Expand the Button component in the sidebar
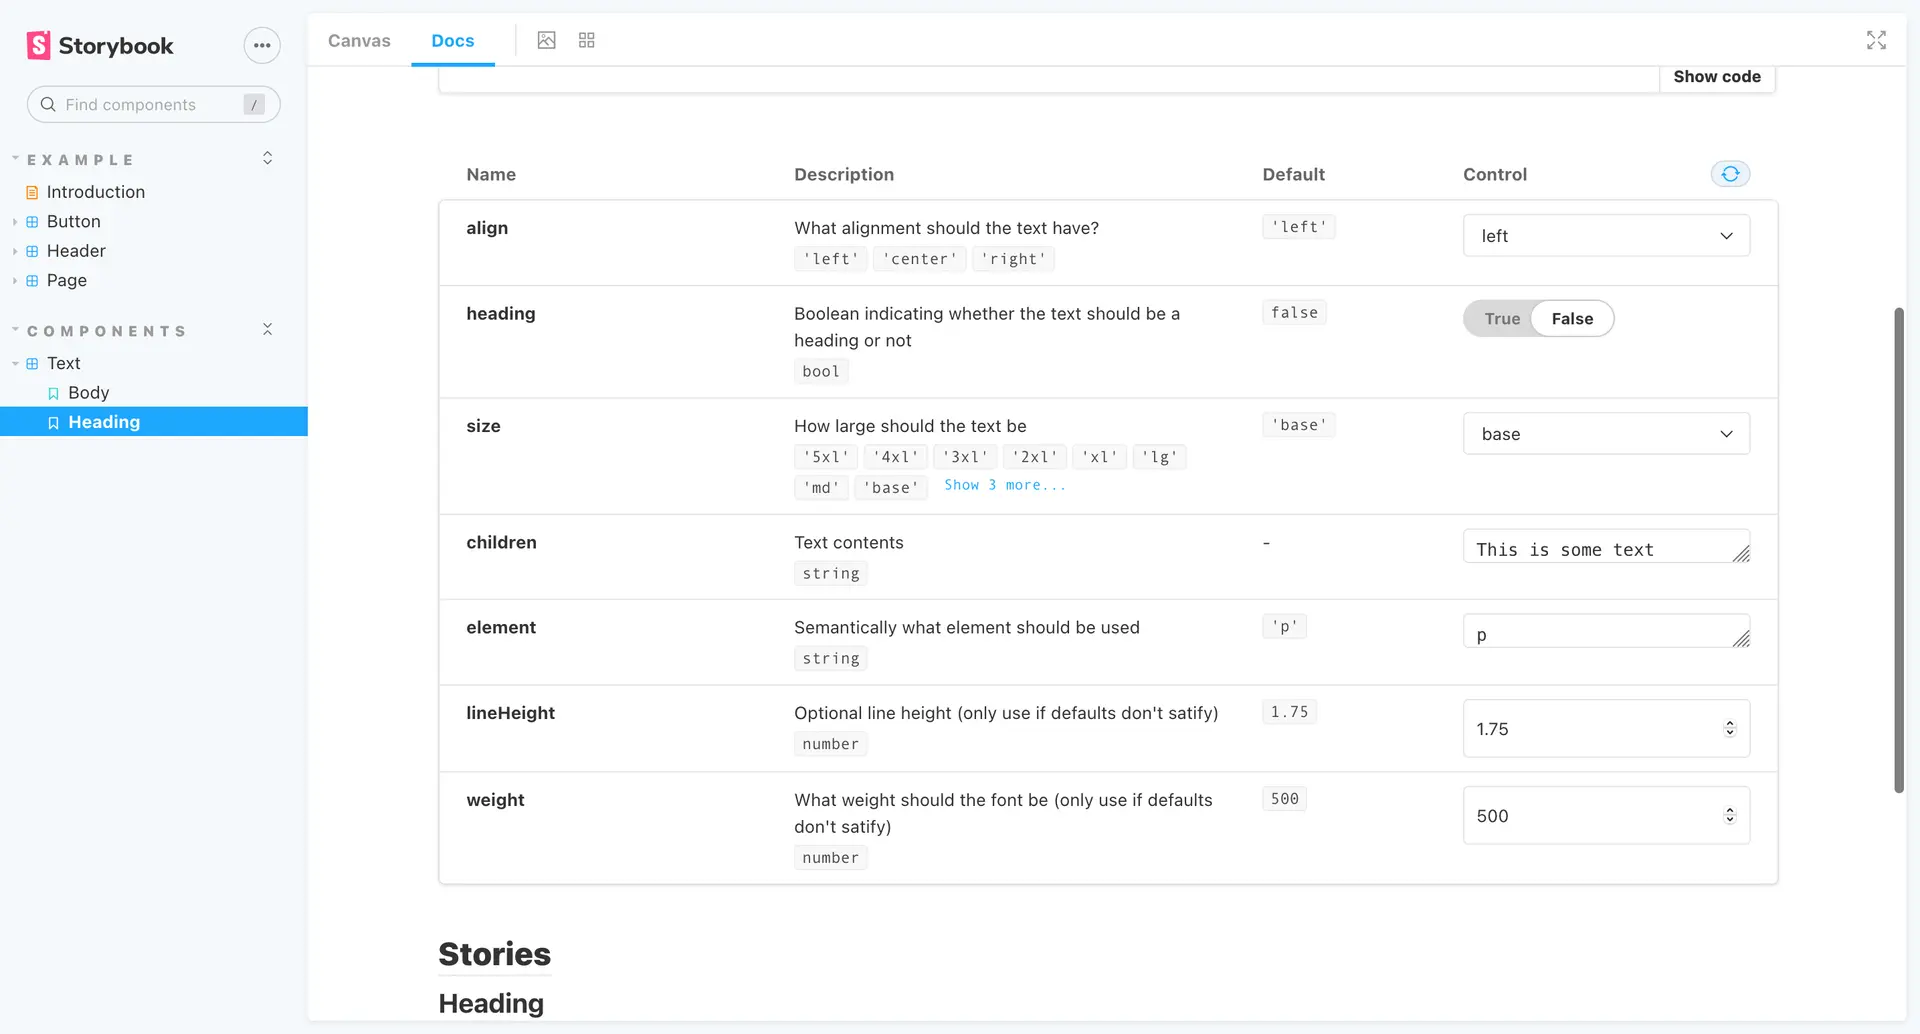 tap(14, 221)
